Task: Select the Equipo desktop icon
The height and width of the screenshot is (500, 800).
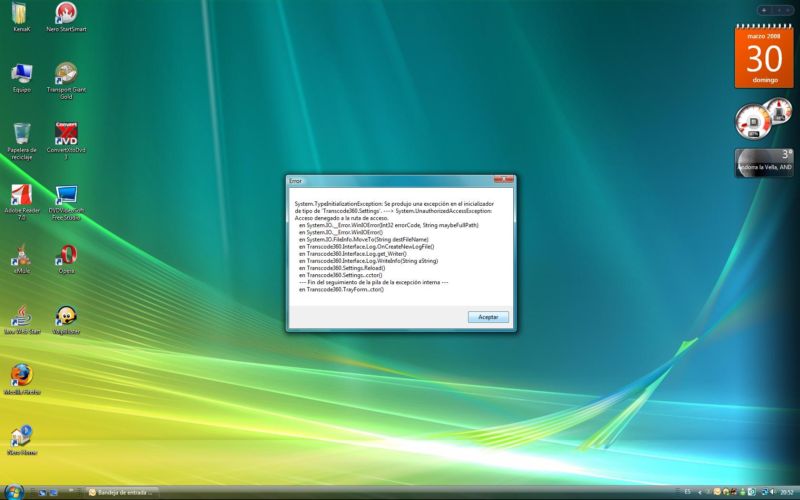Action: click(21, 78)
